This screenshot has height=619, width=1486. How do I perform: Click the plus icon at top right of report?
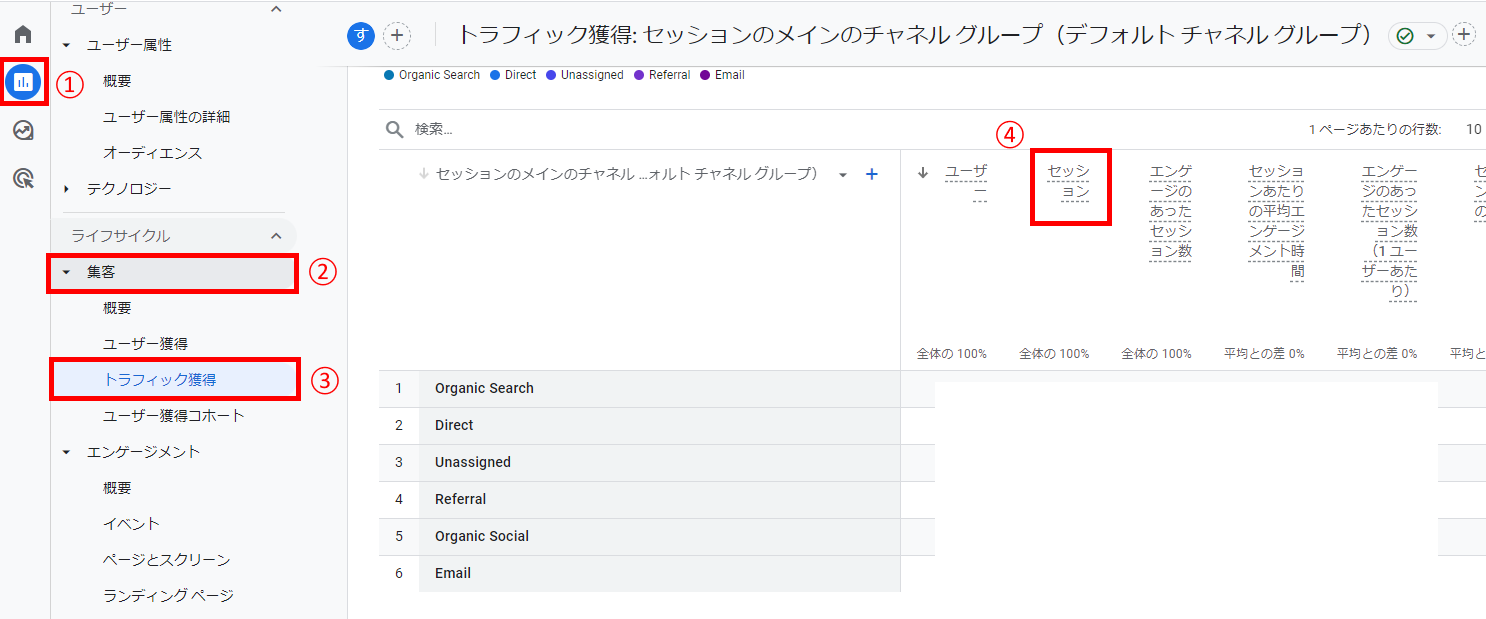[x=1464, y=34]
